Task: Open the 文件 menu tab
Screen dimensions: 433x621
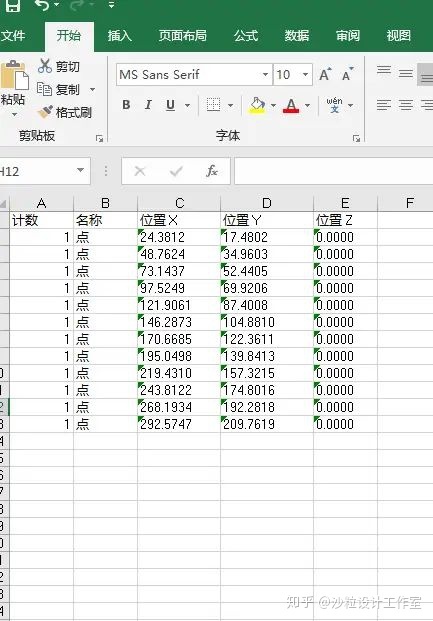Action: tap(13, 36)
